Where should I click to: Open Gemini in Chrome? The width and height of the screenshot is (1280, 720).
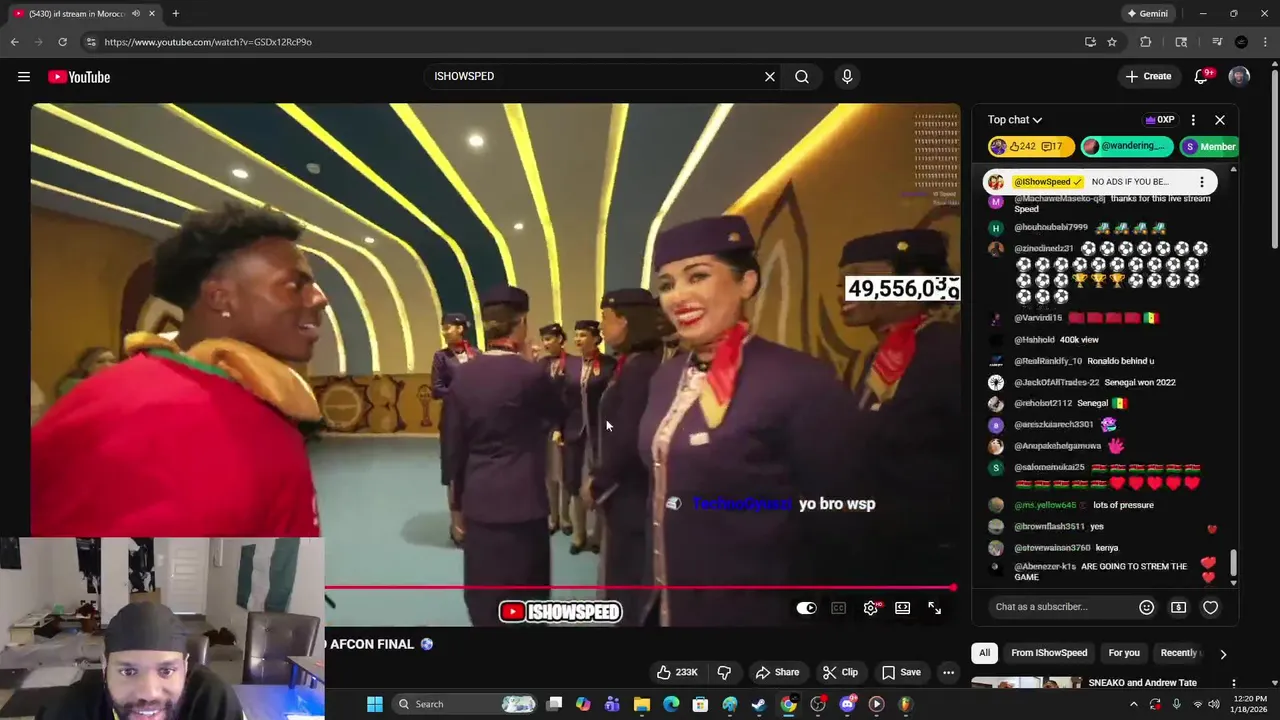point(1147,14)
